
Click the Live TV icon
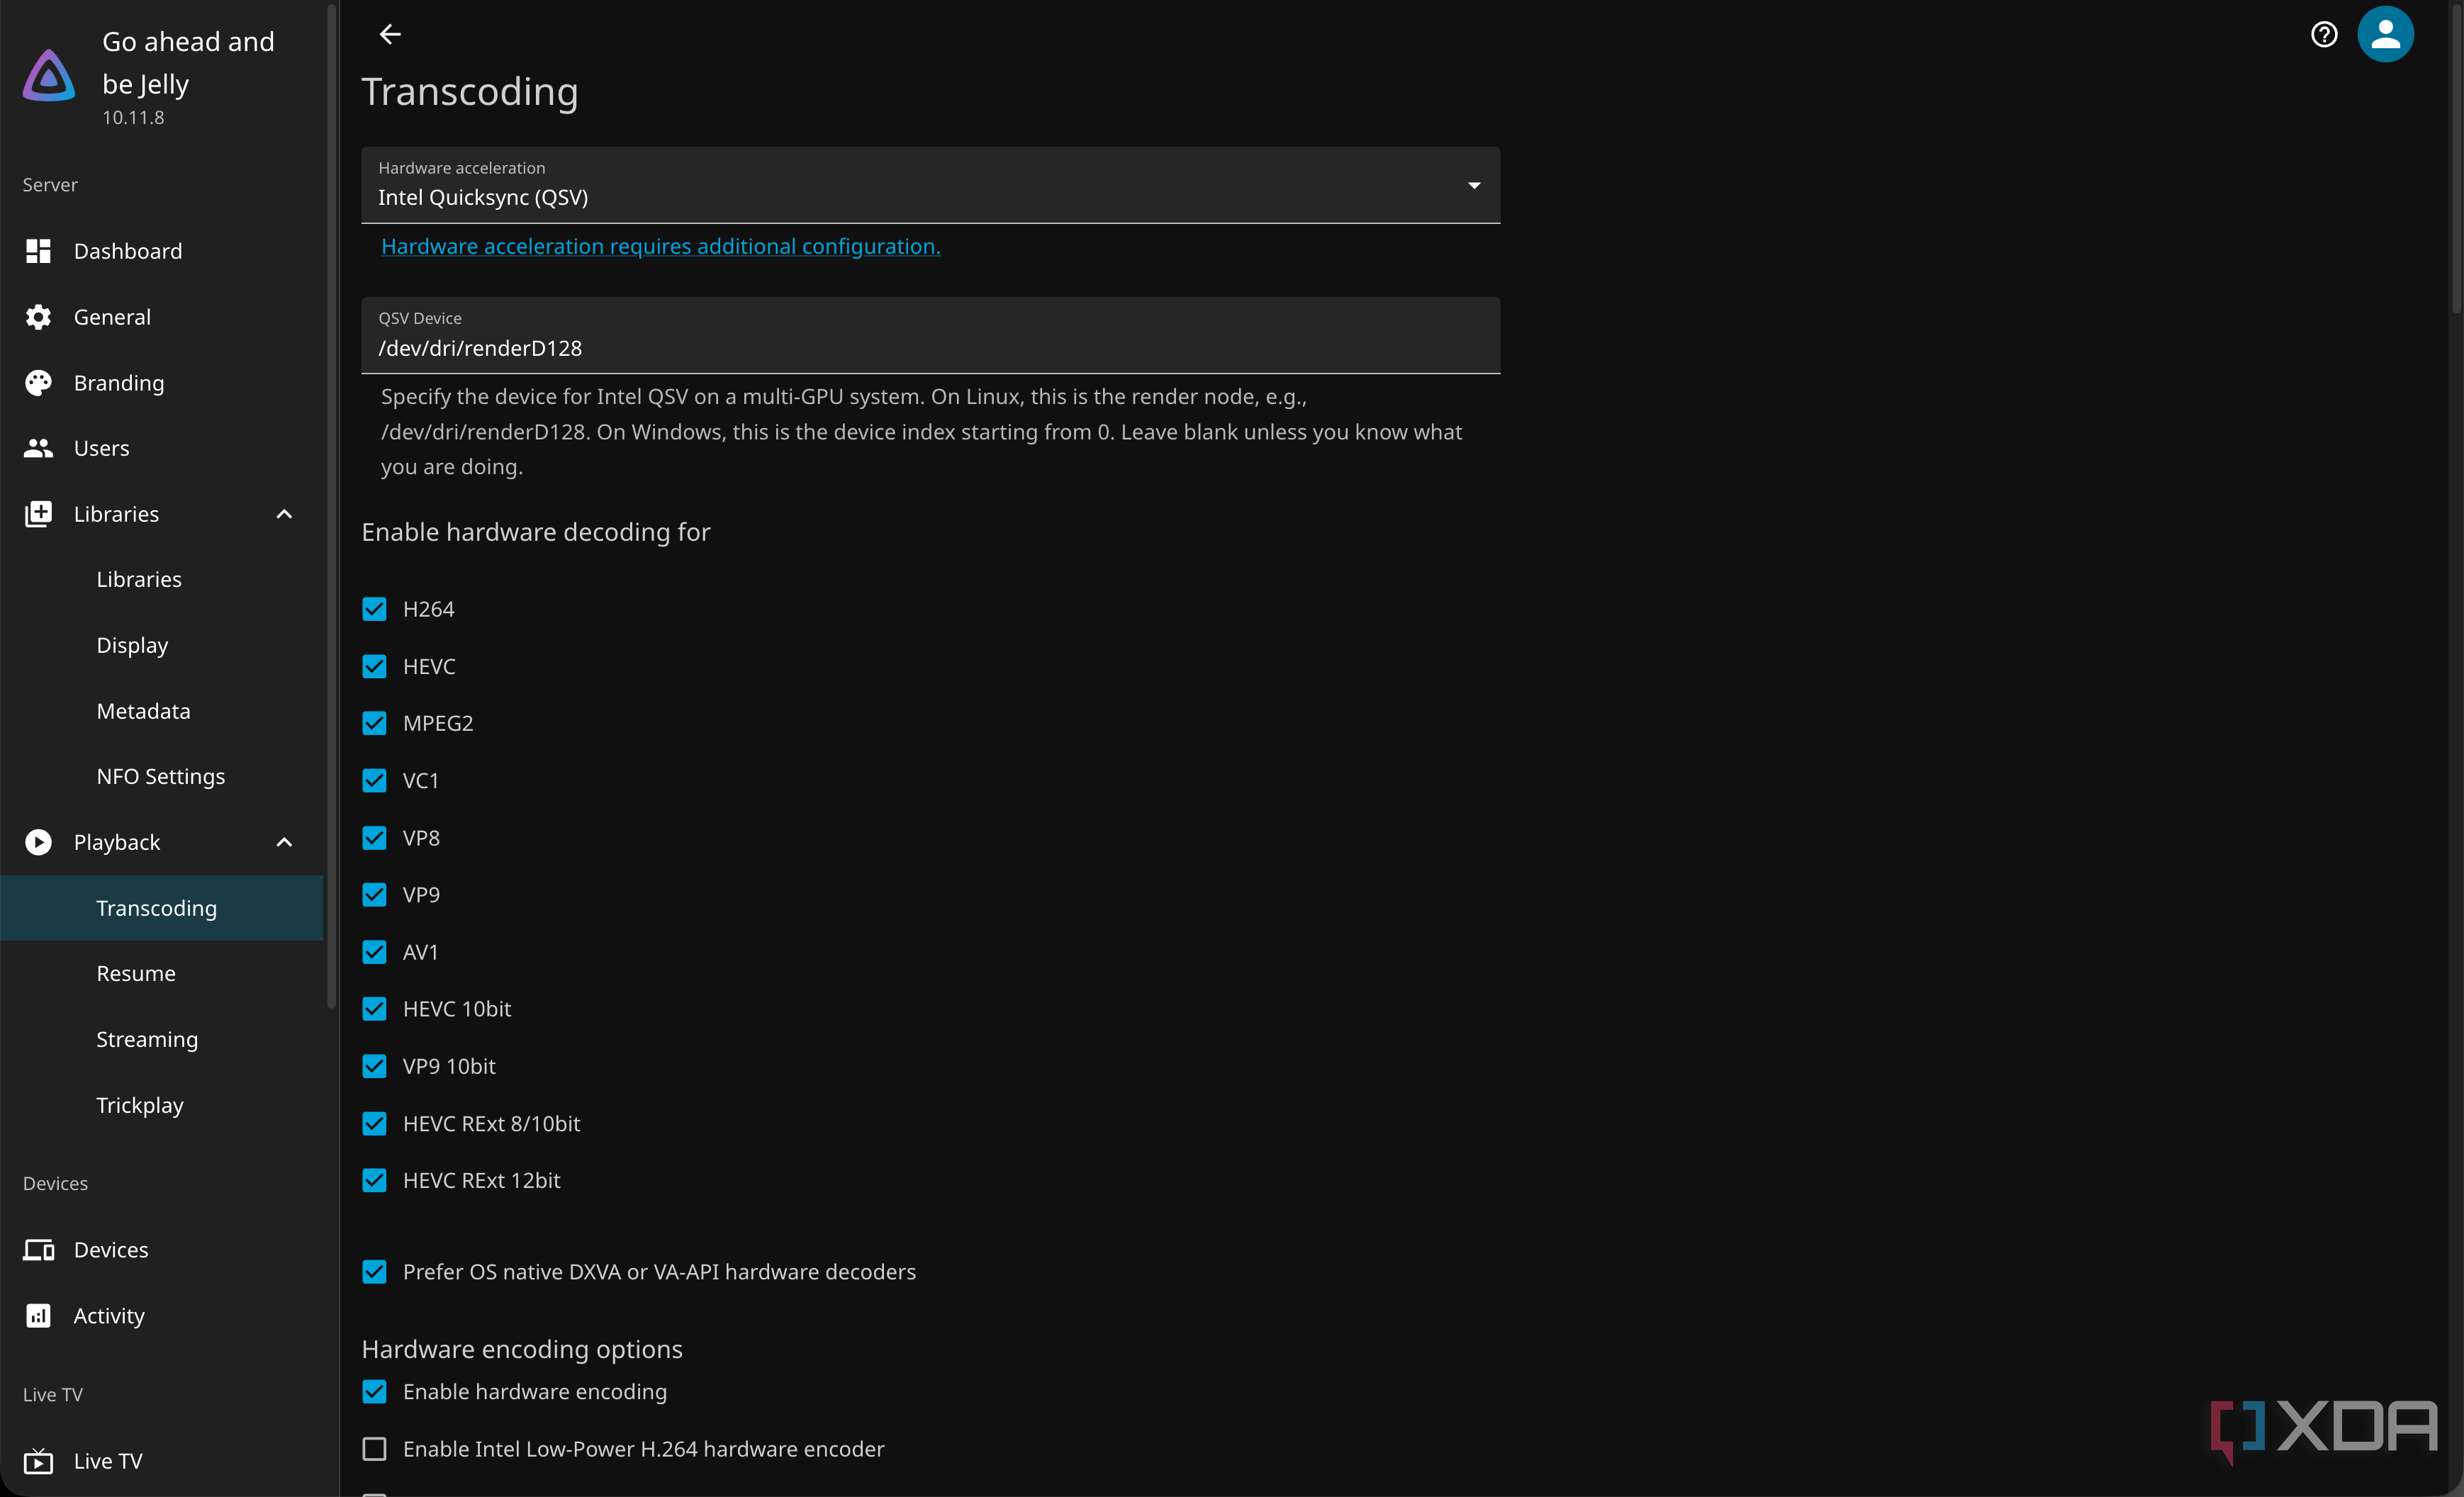[38, 1461]
